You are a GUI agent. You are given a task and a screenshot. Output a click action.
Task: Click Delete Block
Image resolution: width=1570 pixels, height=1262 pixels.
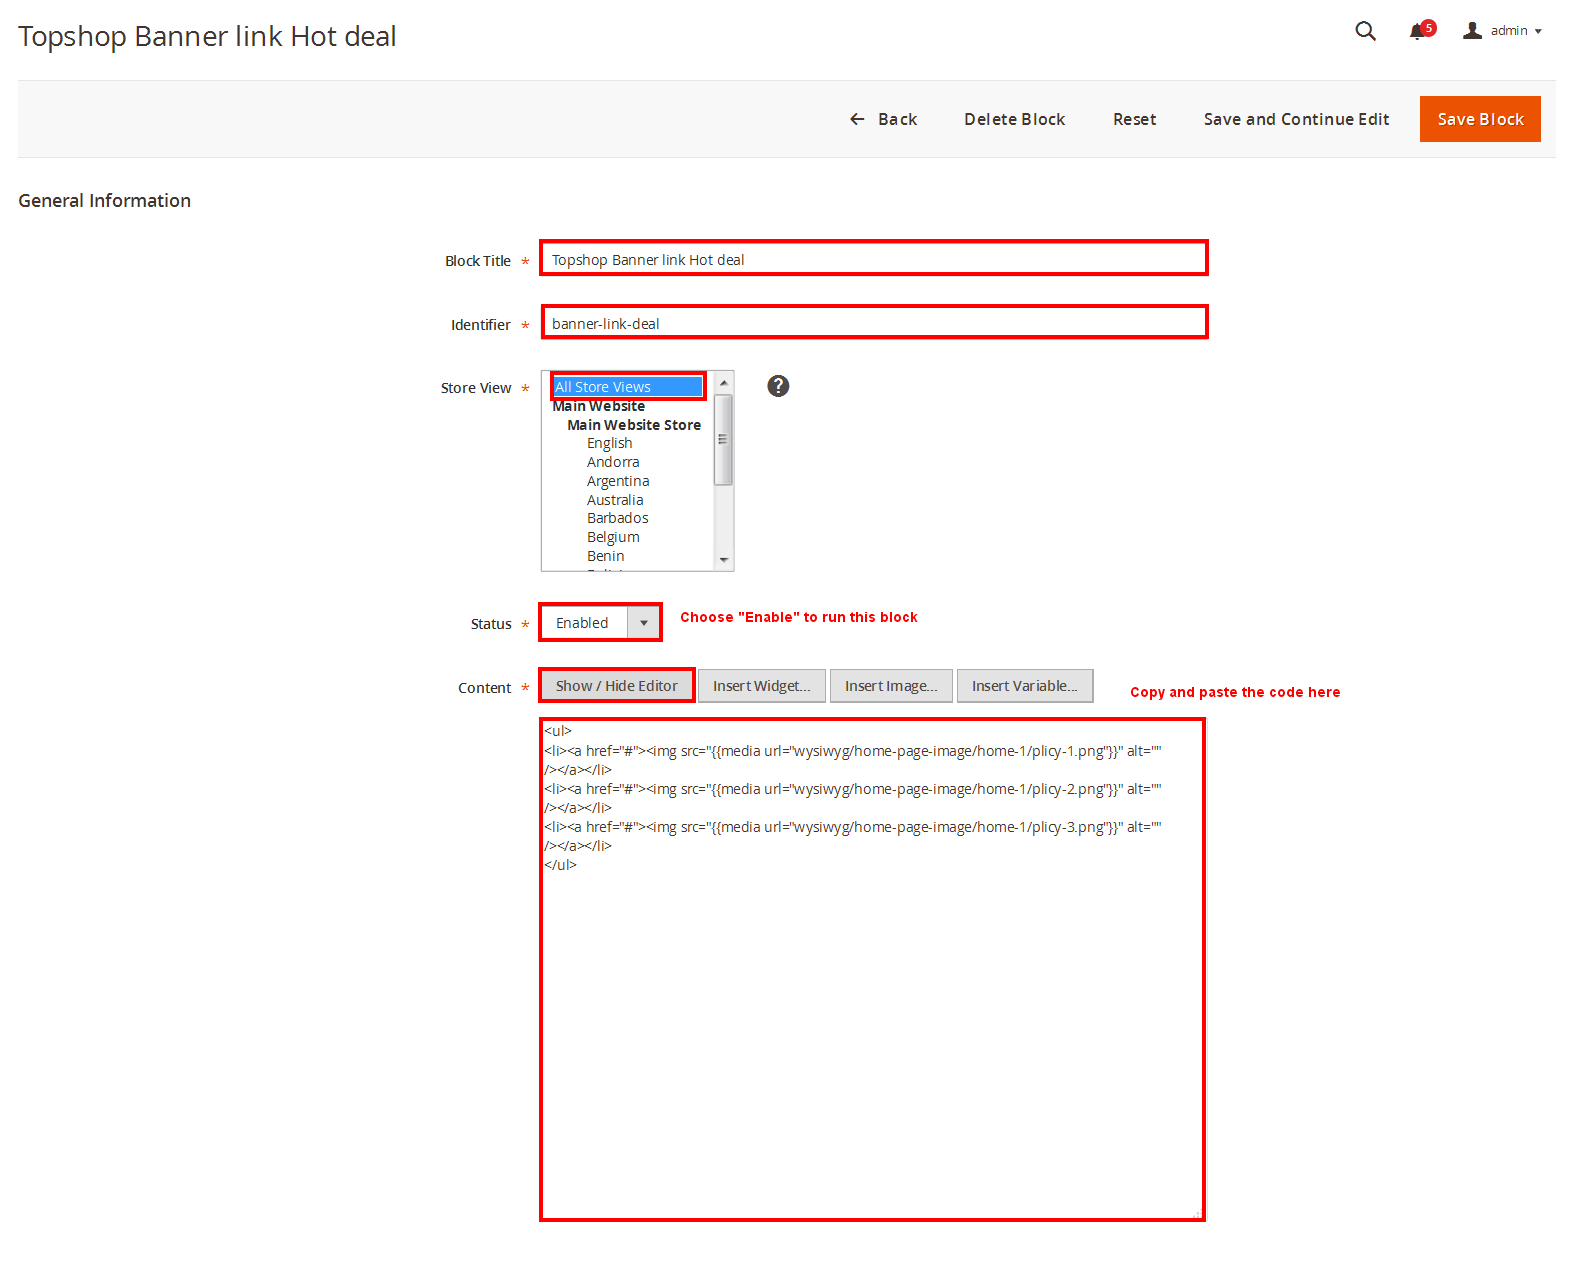pyautogui.click(x=1014, y=119)
